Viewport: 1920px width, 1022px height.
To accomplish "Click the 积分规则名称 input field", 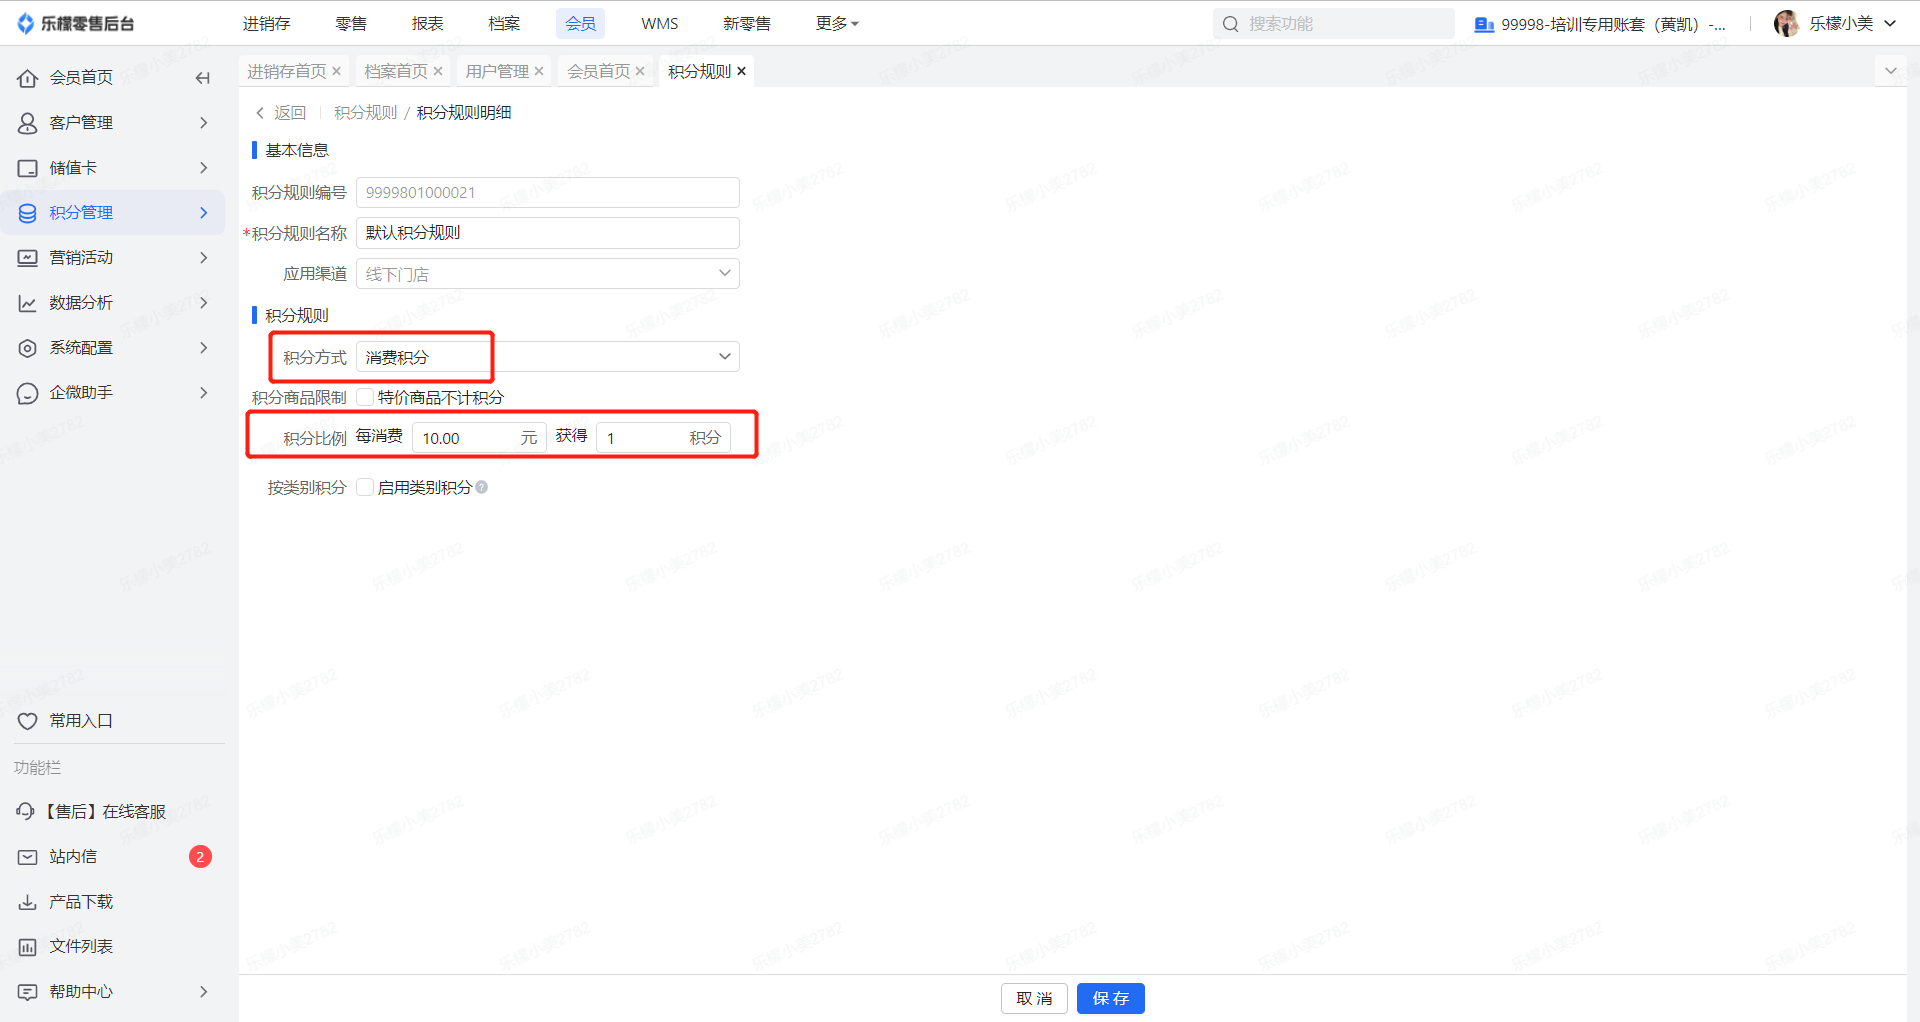I will point(548,233).
